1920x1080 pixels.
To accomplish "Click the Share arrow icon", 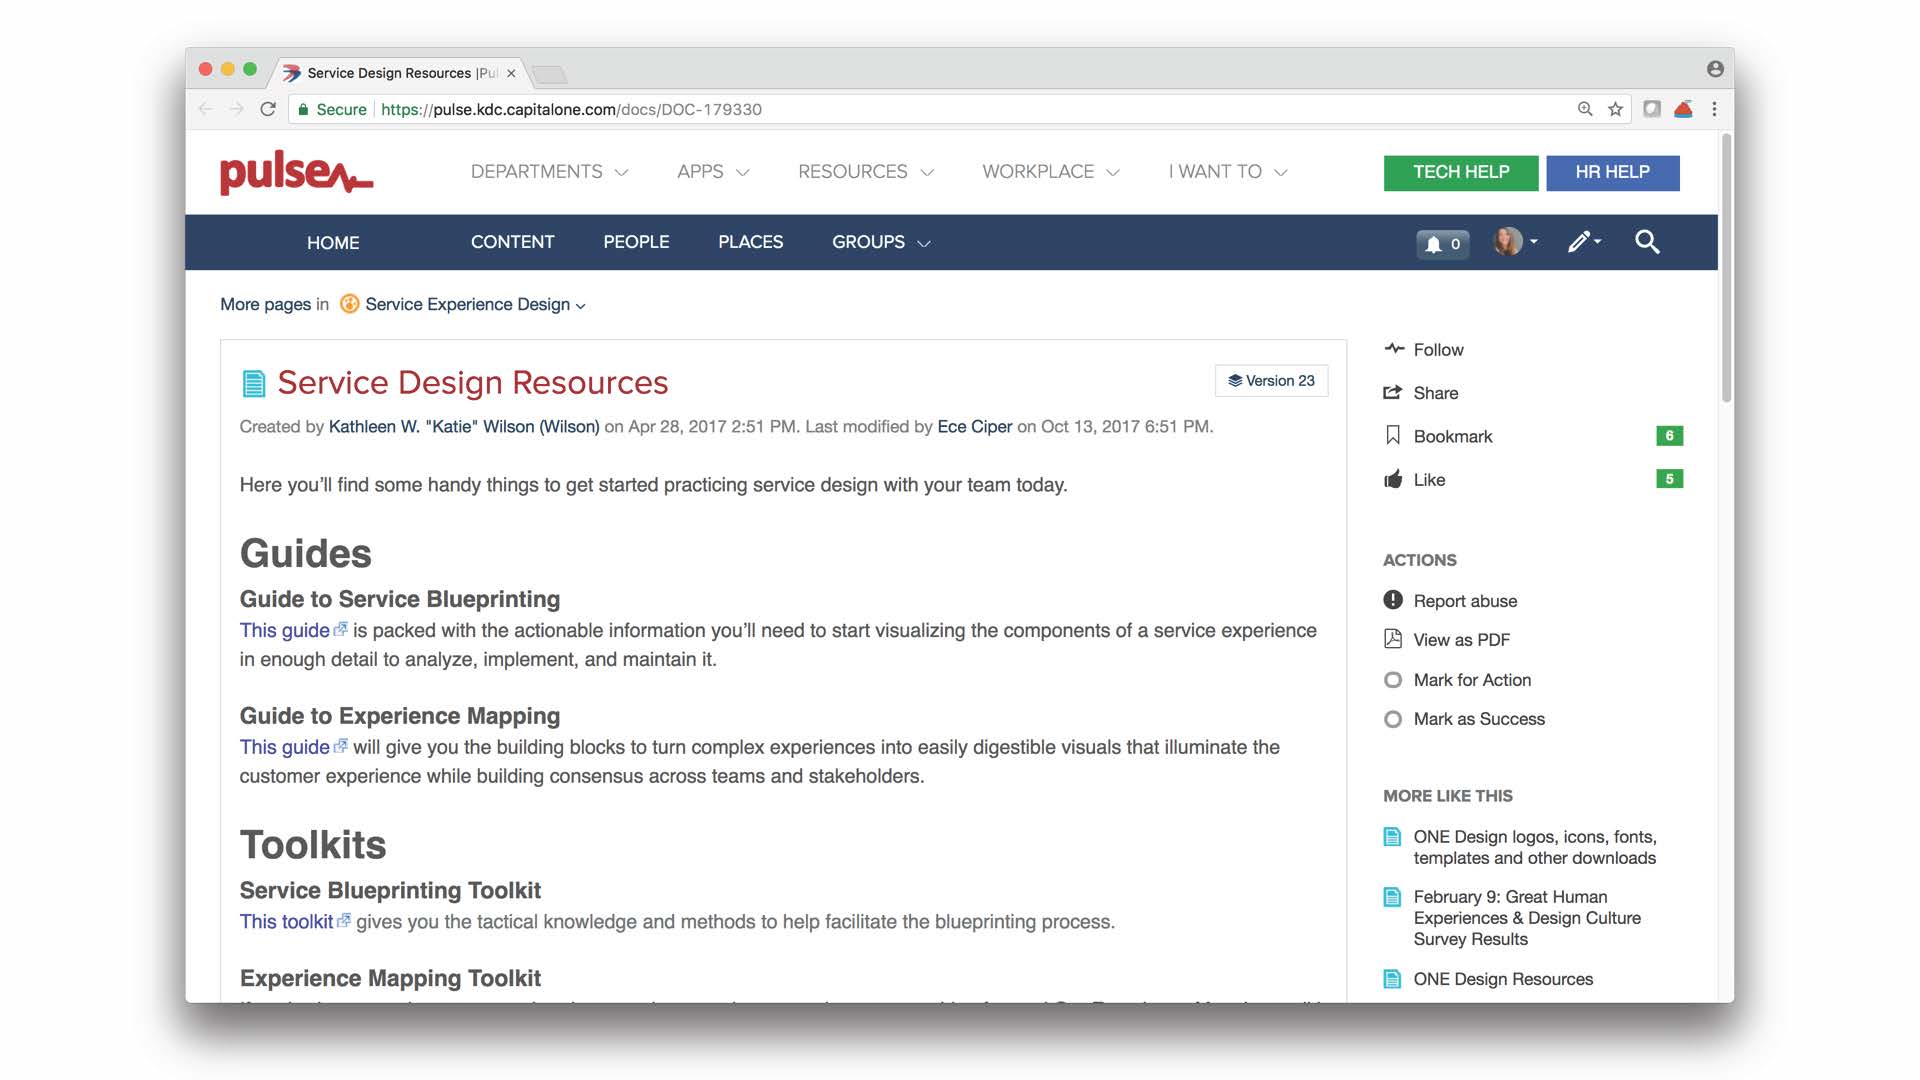I will 1392,393.
